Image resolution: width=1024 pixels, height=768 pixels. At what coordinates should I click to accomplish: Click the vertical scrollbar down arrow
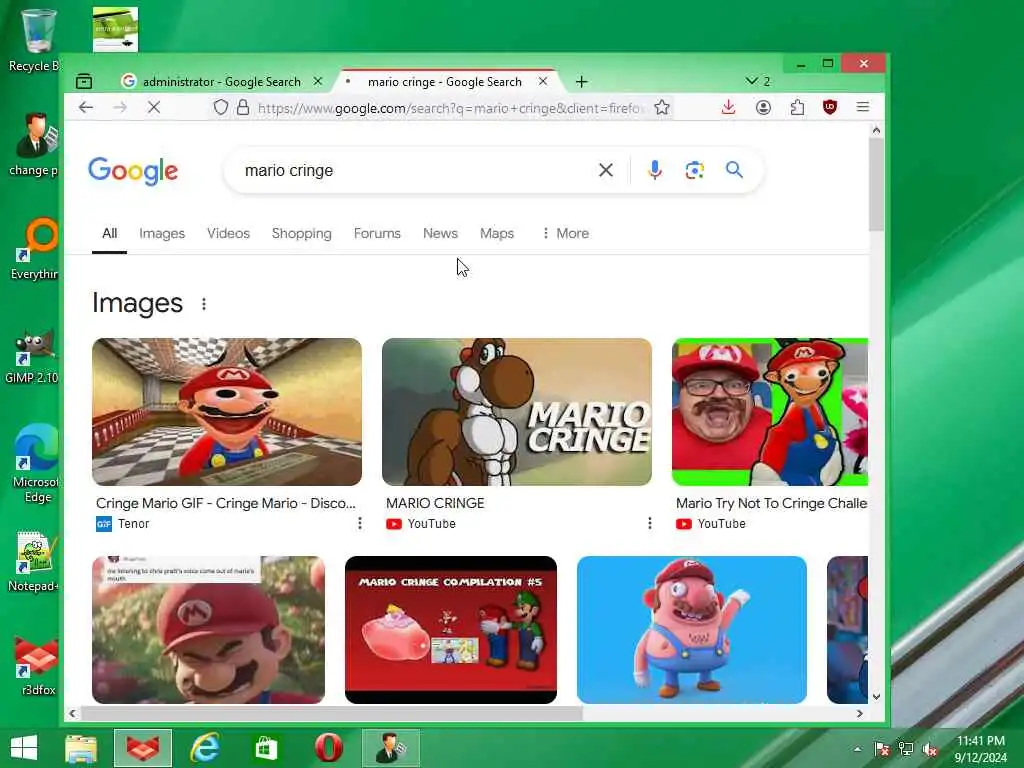point(876,697)
